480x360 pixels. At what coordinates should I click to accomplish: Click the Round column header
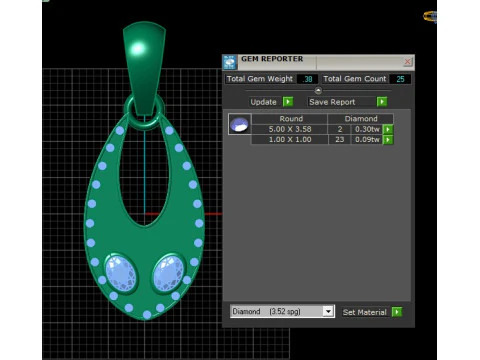pyautogui.click(x=291, y=119)
